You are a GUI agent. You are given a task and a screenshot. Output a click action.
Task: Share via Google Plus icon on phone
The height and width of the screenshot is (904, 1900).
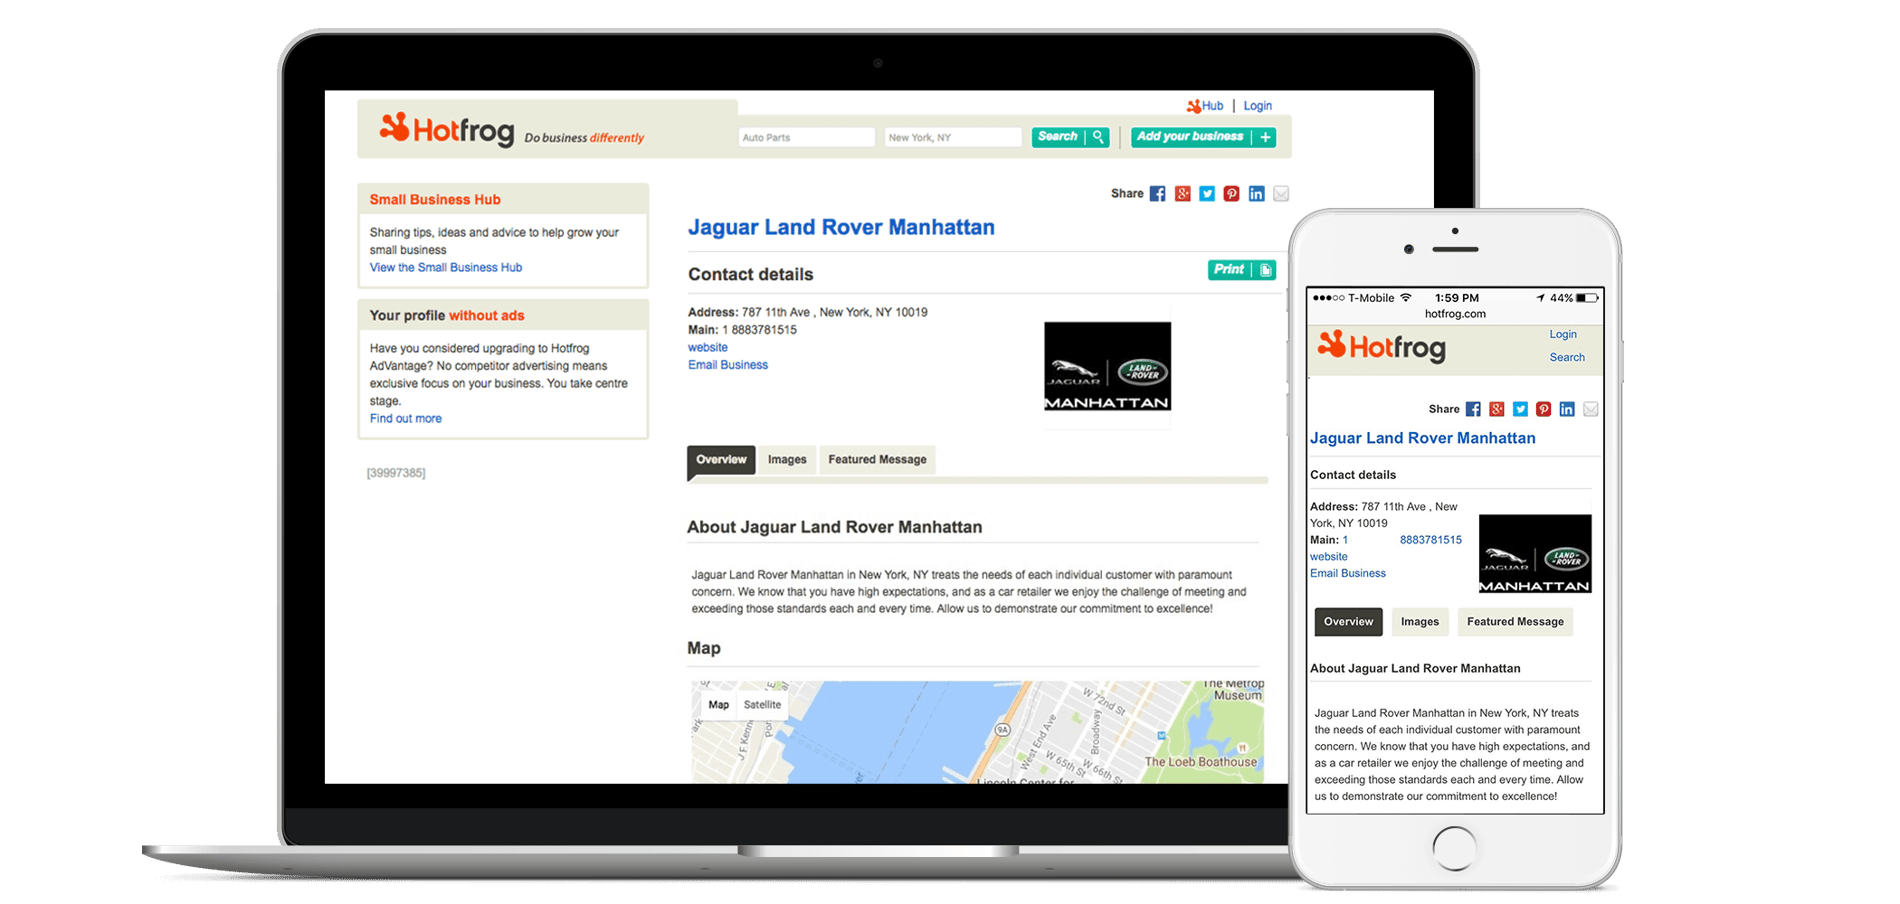[x=1497, y=409]
